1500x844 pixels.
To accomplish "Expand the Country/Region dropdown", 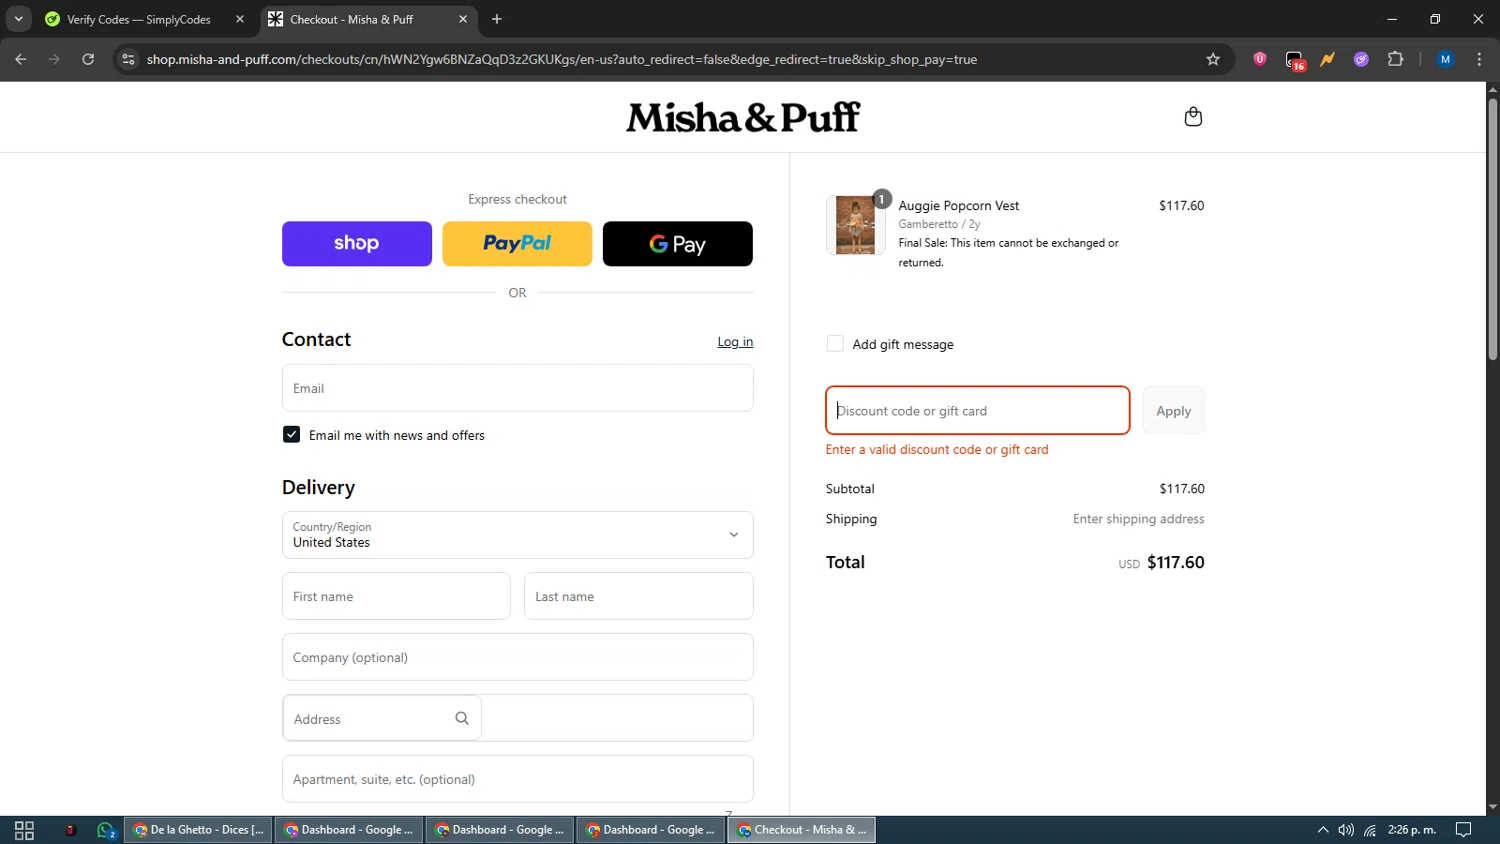I will [517, 535].
